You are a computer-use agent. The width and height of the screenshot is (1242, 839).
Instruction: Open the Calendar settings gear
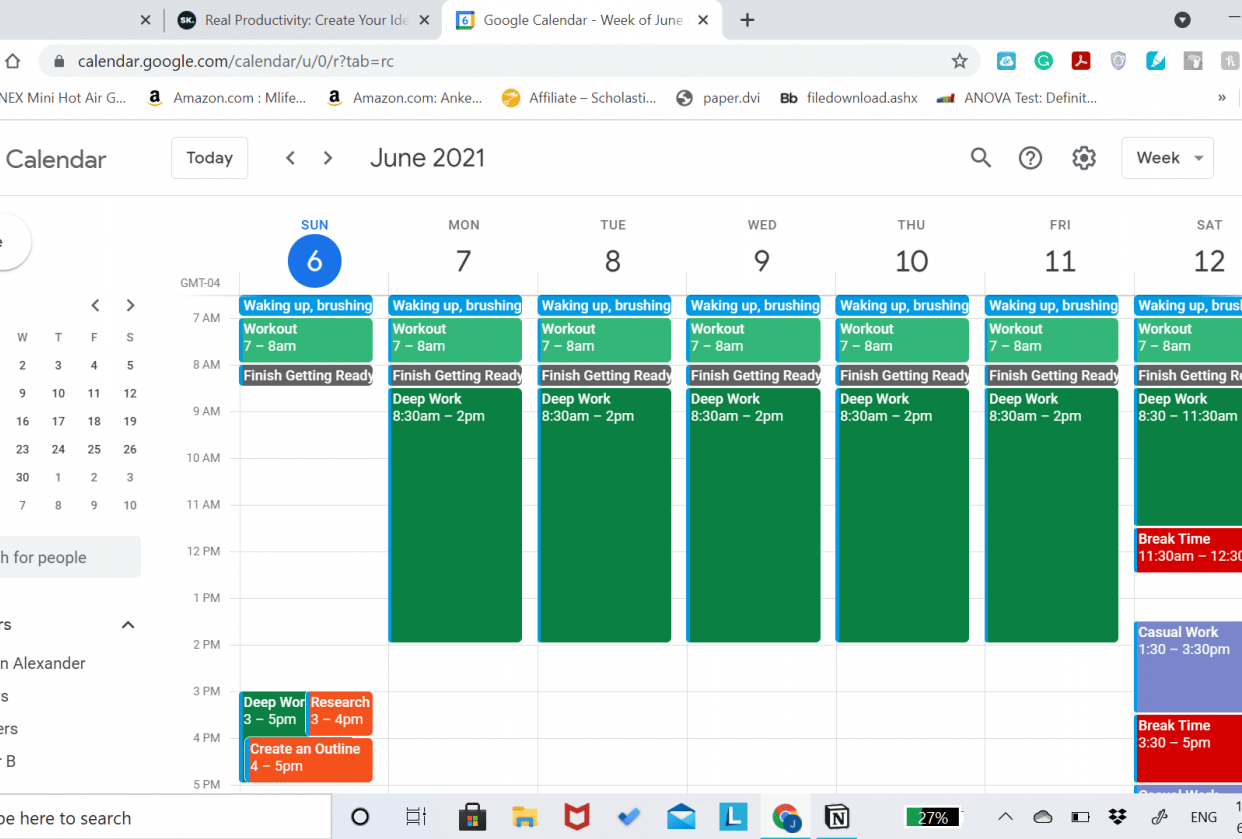point(1084,157)
